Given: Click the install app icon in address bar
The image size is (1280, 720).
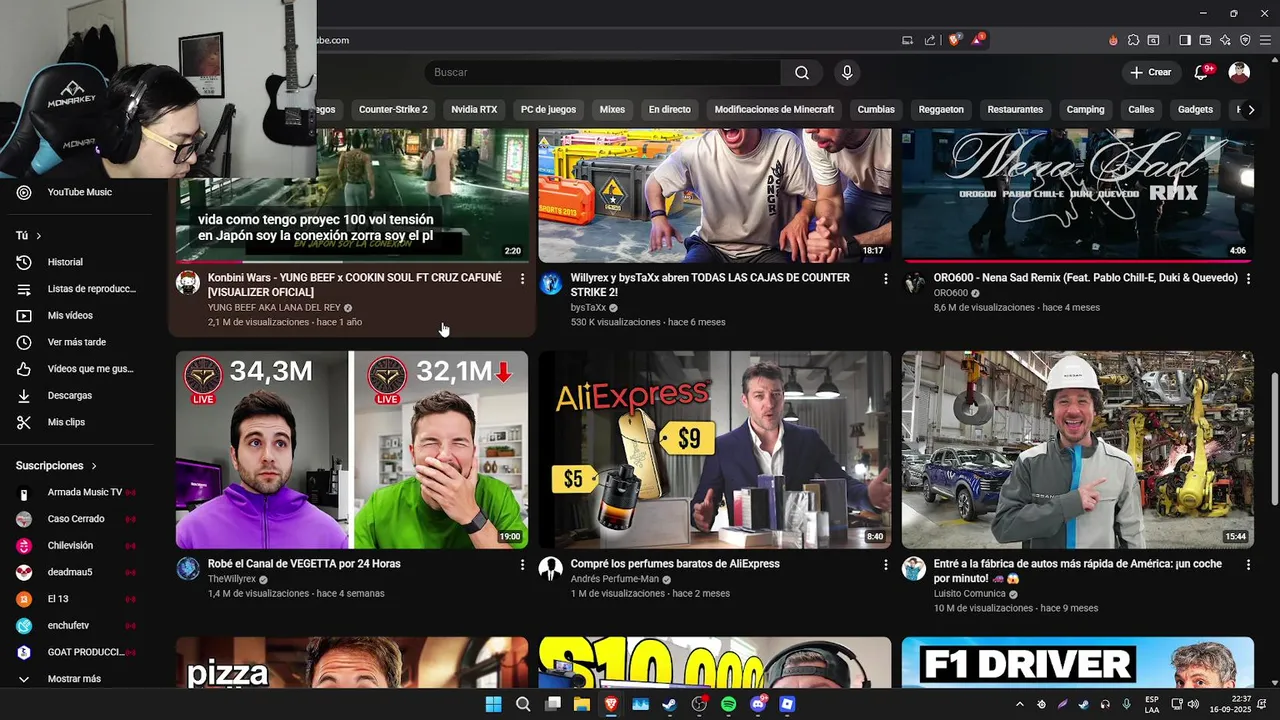Looking at the screenshot, I should click(x=908, y=40).
